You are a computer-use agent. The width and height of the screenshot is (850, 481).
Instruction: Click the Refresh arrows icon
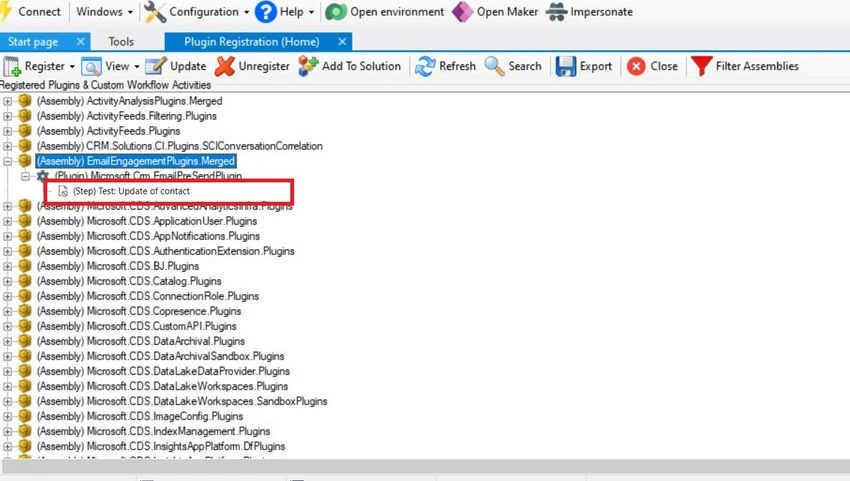[425, 66]
